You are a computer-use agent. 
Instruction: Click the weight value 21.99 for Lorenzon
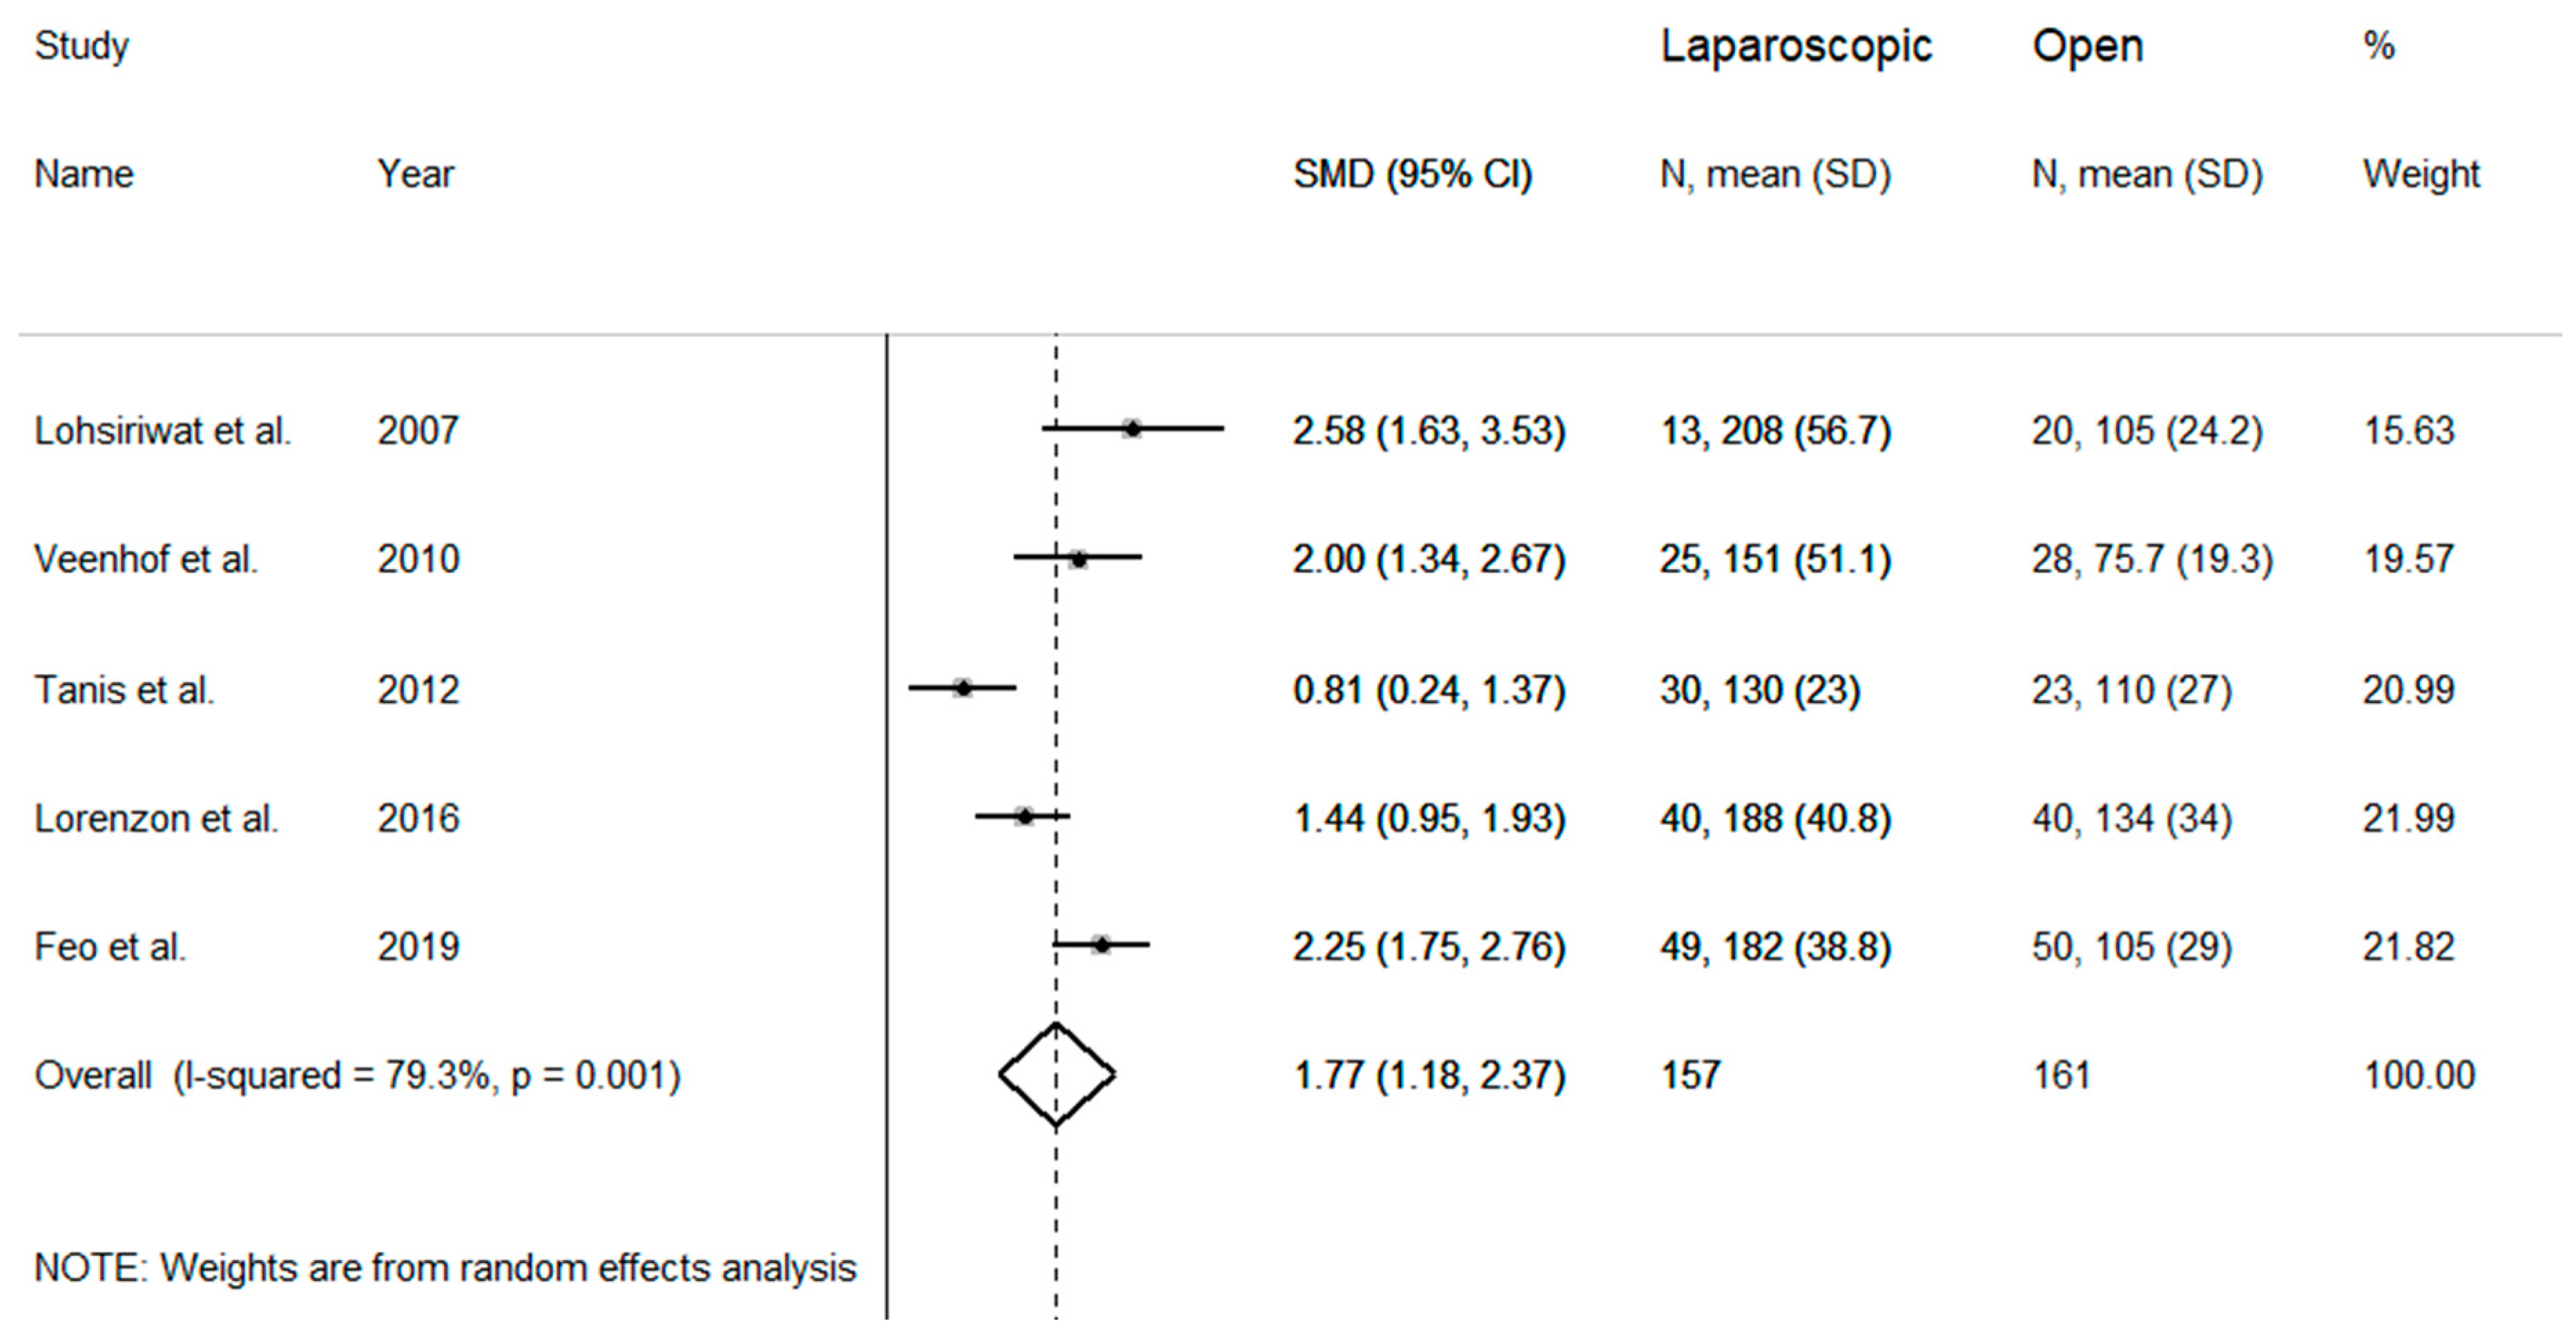click(2408, 819)
